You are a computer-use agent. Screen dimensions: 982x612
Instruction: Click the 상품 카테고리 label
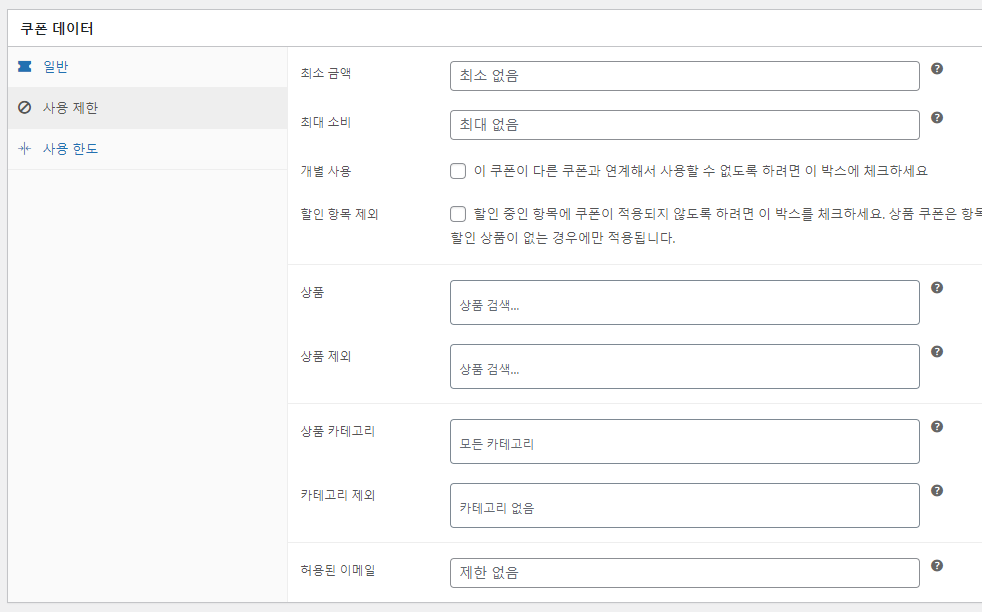point(338,431)
